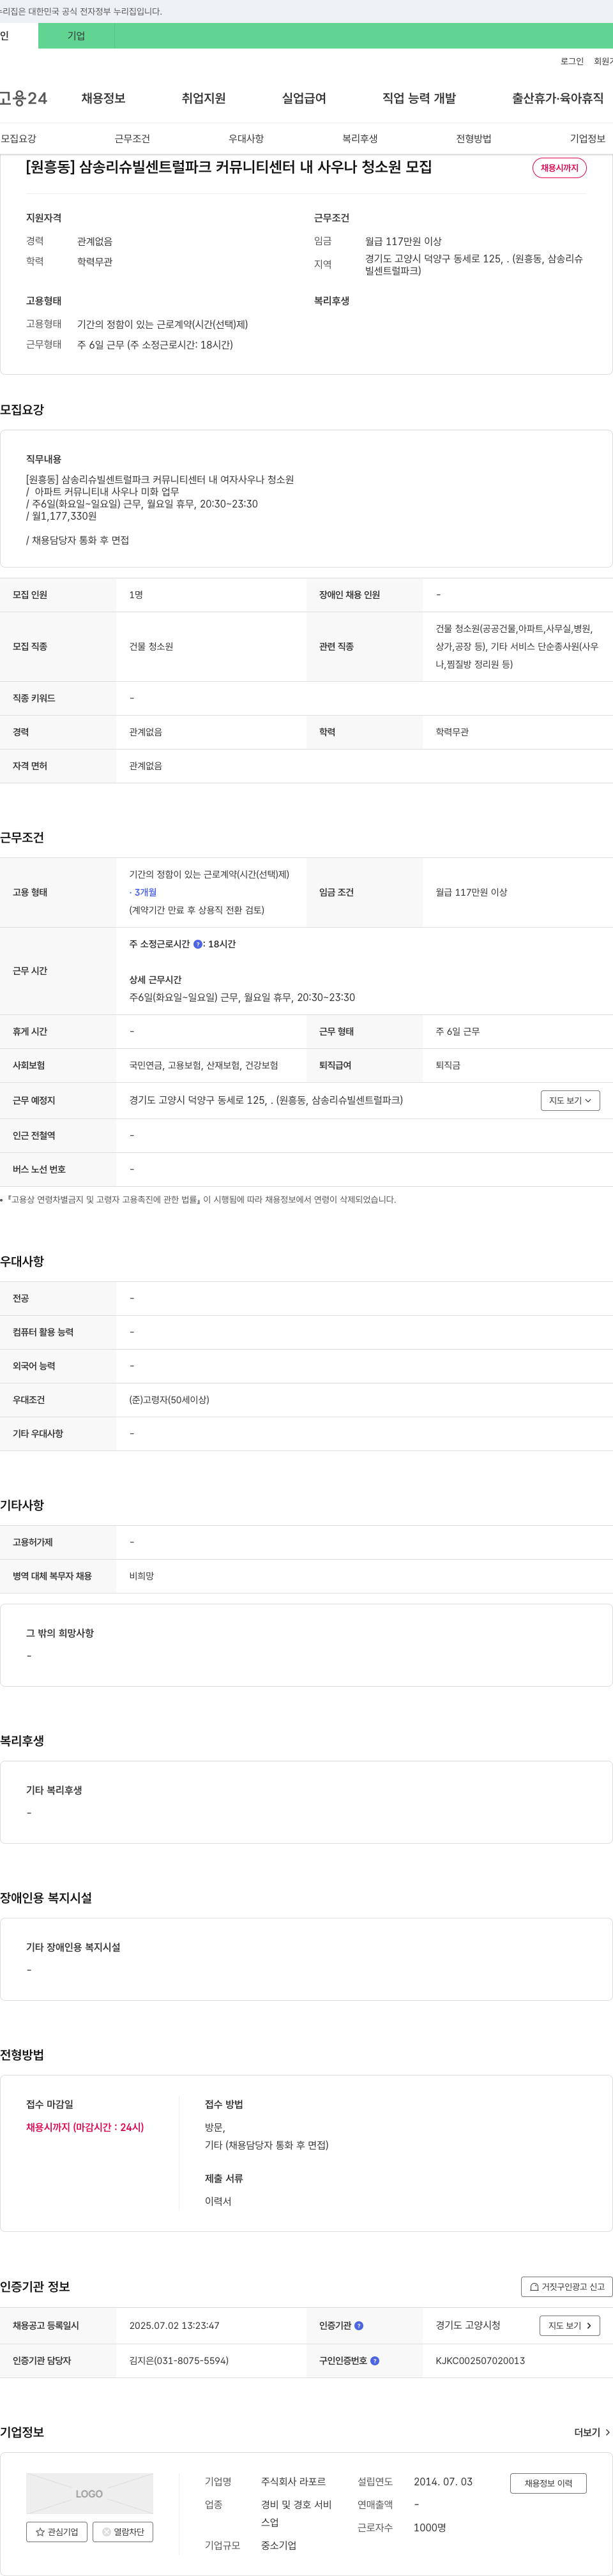Click the 월급 117만원 이상 wage condition cell
The height and width of the screenshot is (2576, 613).
(x=471, y=892)
